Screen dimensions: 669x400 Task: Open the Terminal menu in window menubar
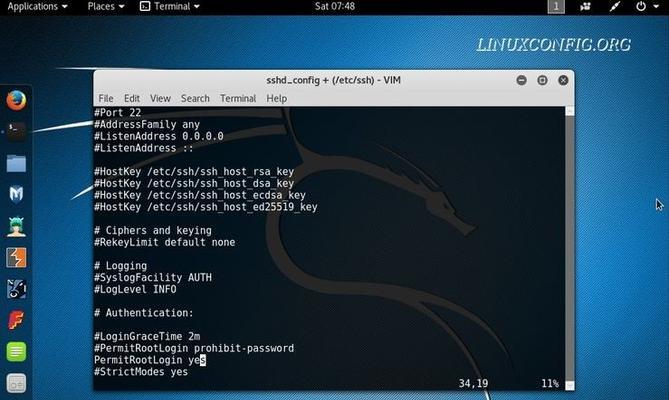238,99
